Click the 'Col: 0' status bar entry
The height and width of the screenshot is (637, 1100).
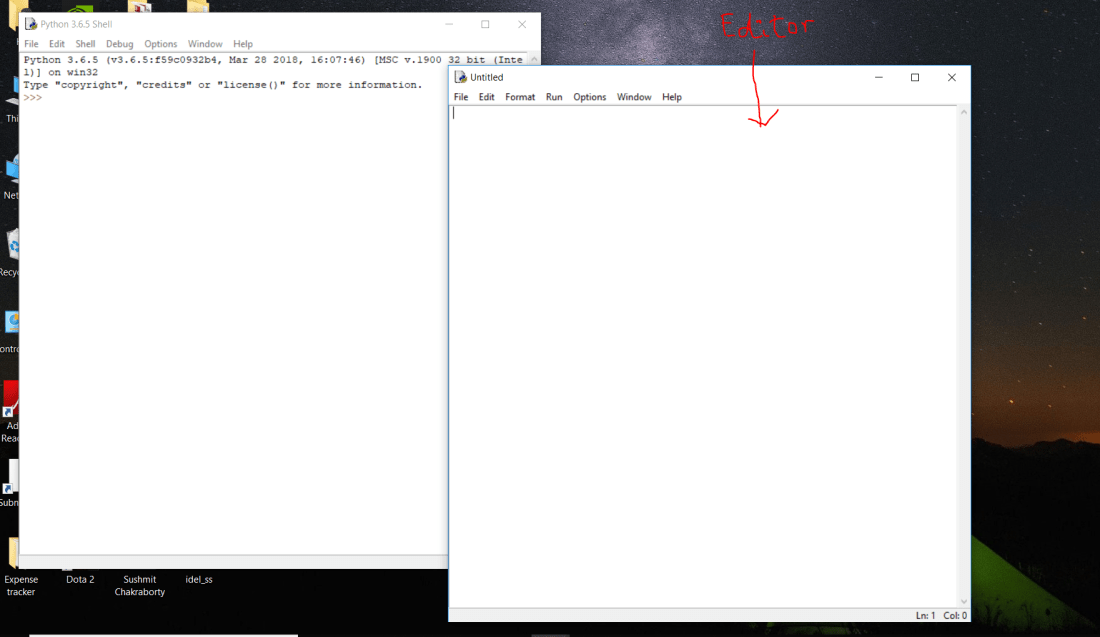955,615
